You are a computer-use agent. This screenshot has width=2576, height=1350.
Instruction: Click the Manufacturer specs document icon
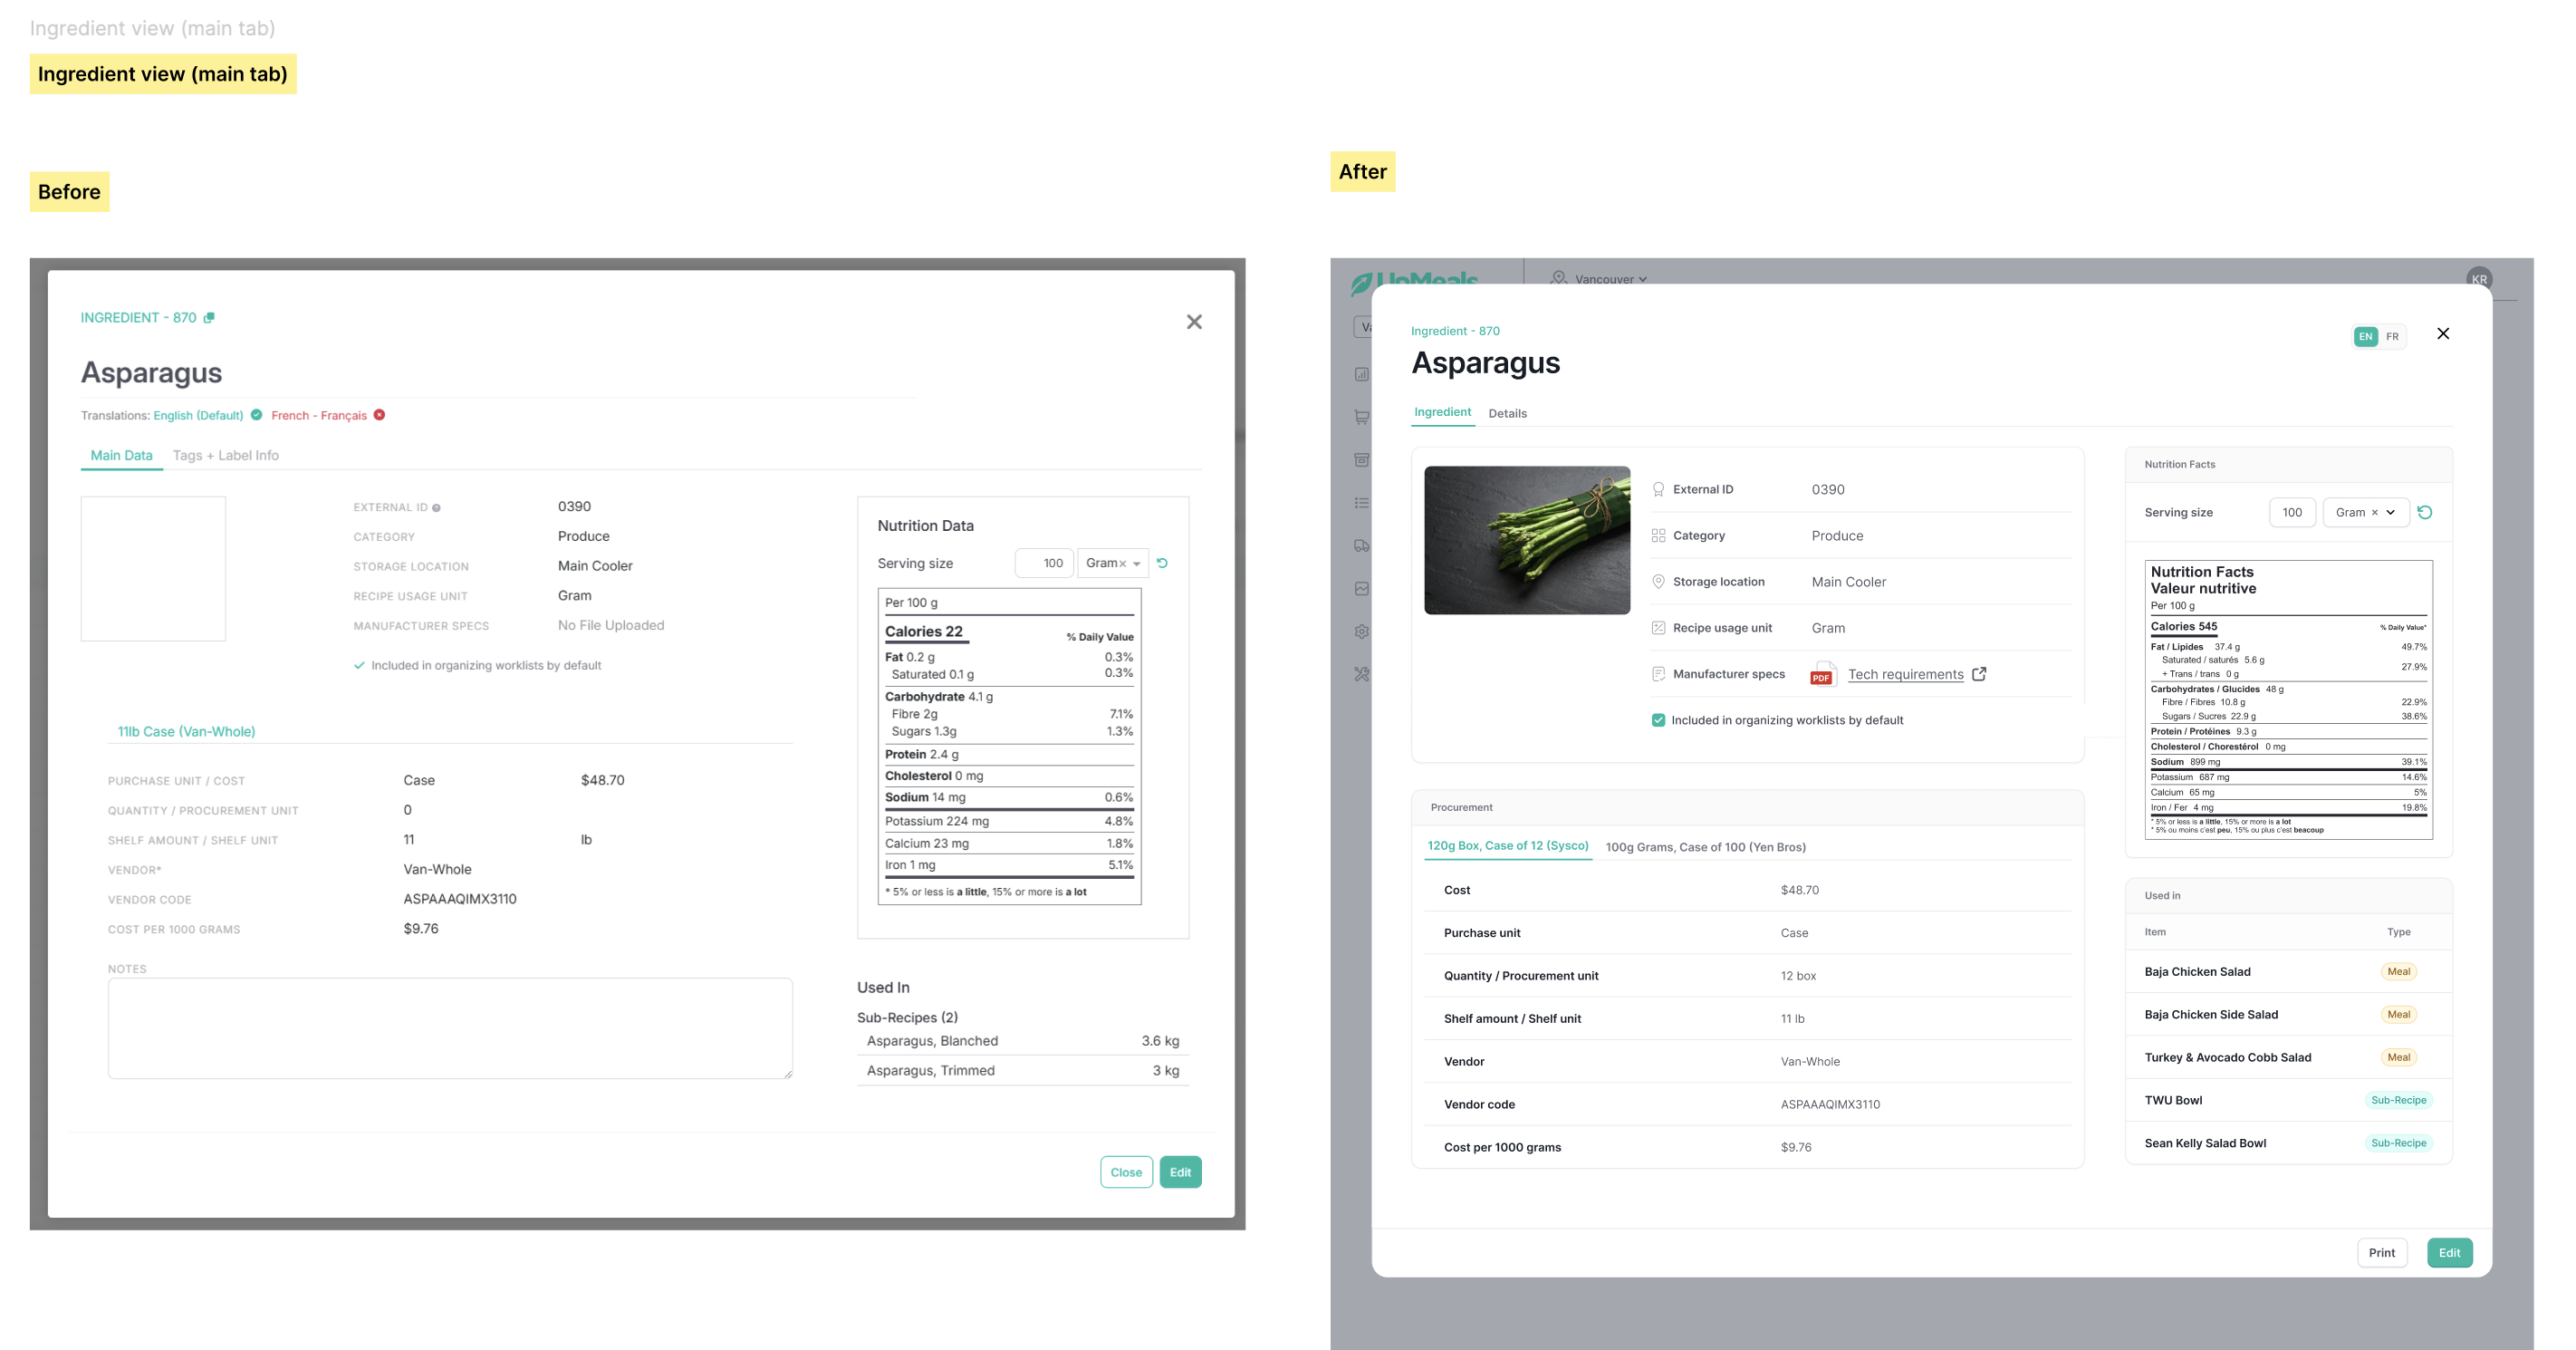(1658, 674)
